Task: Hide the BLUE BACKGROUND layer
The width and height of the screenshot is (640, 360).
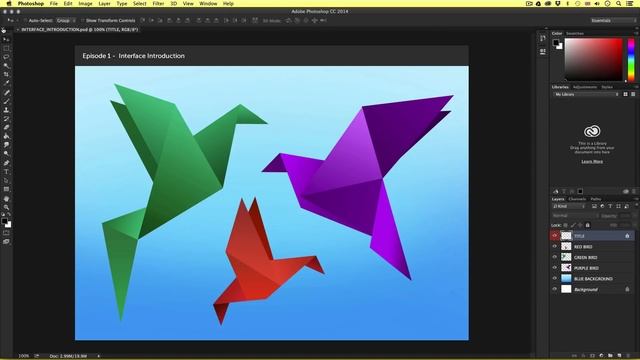Action: tap(554, 278)
